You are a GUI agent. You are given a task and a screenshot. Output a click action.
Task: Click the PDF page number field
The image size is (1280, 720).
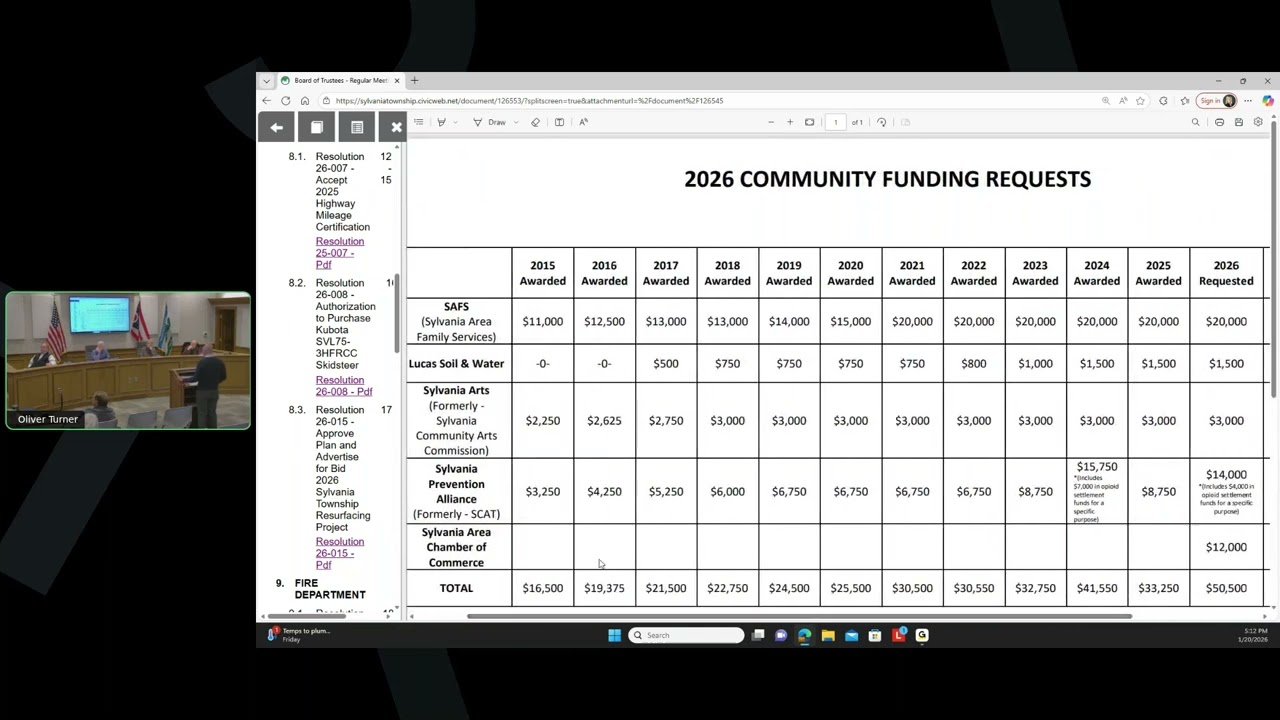point(836,122)
